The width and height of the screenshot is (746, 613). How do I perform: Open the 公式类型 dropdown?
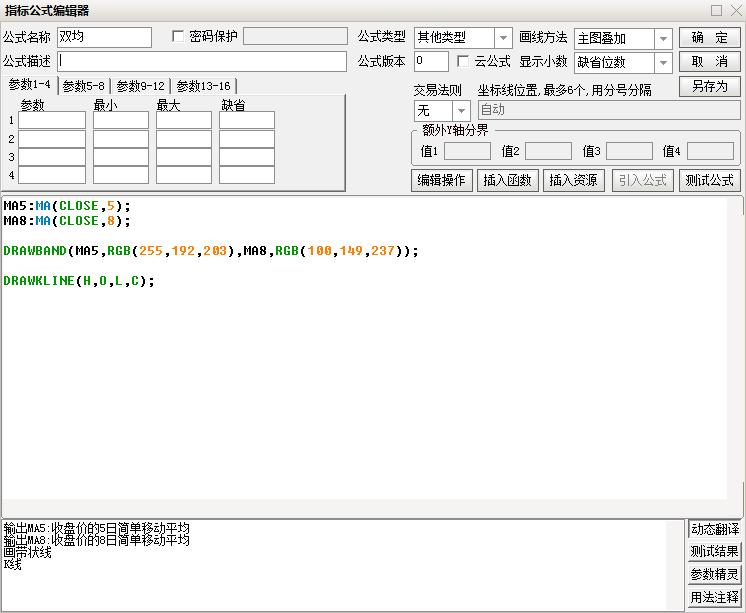(x=503, y=38)
